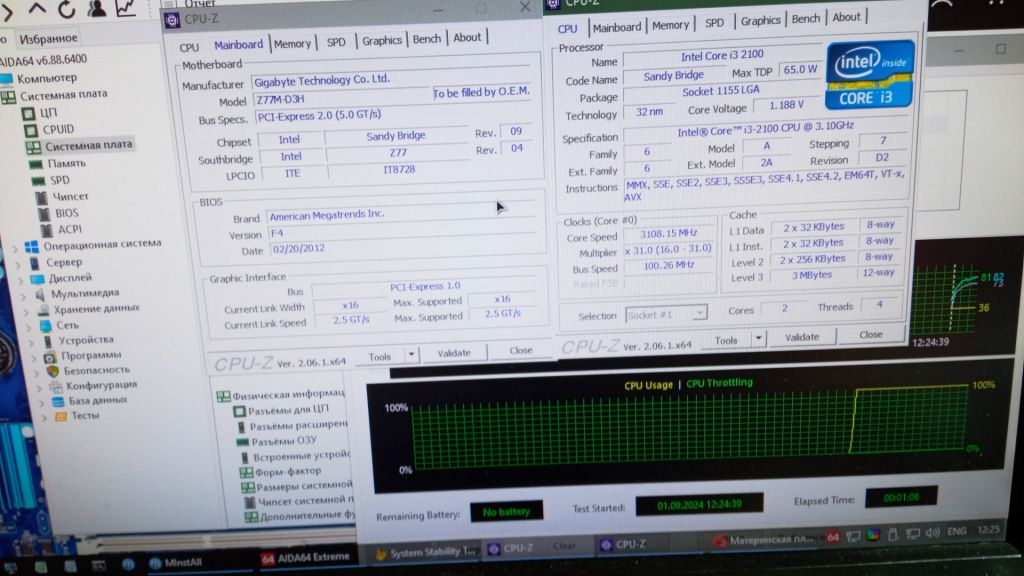Click the ENG language indicator in tray
This screenshot has height=576, width=1024.
point(957,531)
